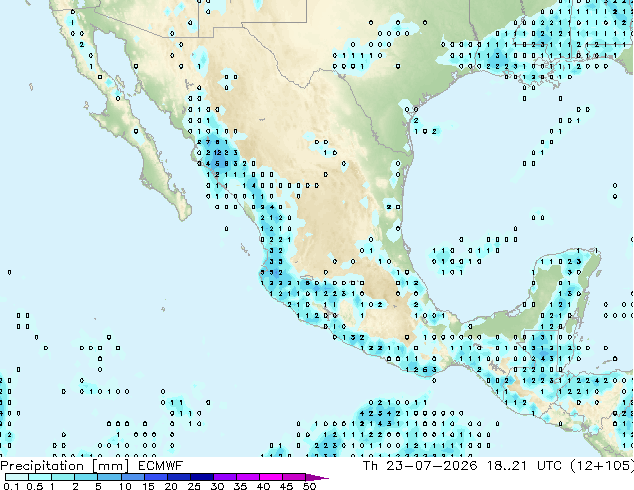This screenshot has width=634, height=490.
Task: Click the '[mm]' unit label
Action: (x=111, y=466)
